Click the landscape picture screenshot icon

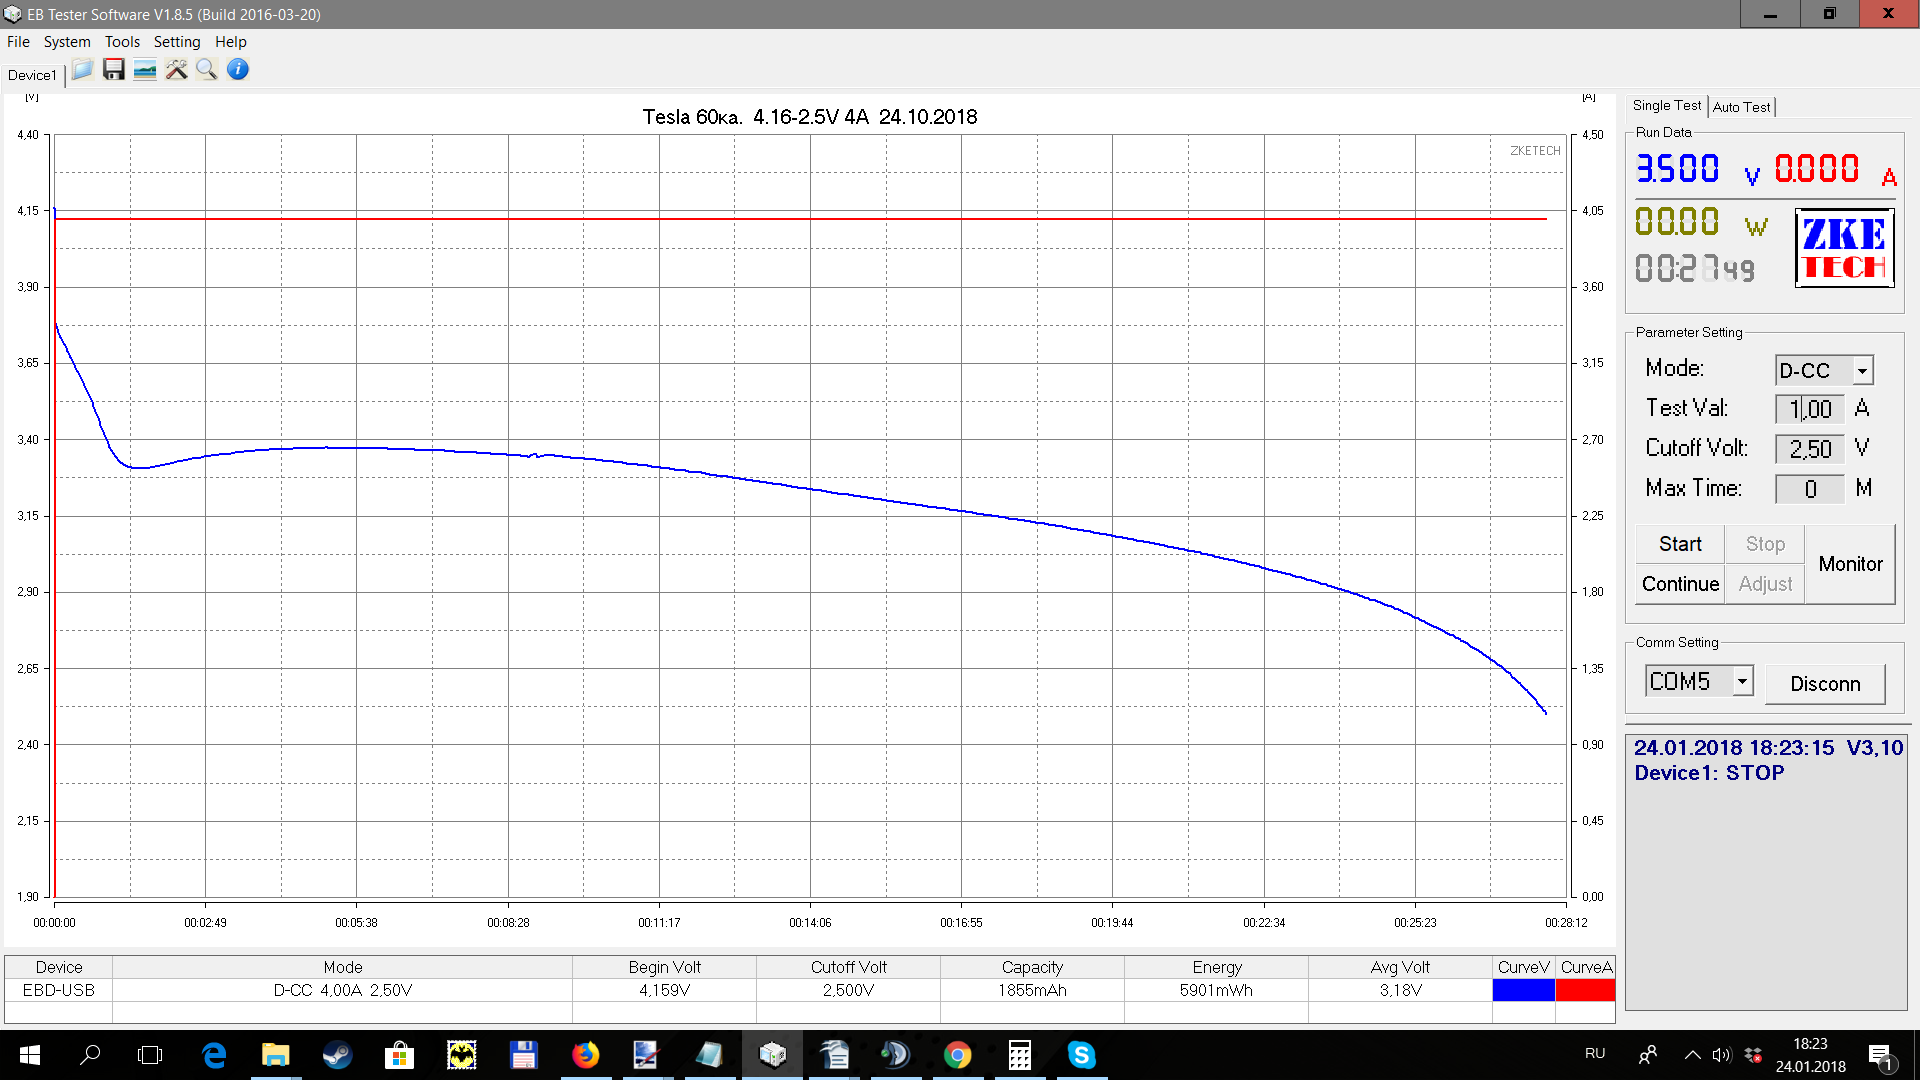(145, 70)
